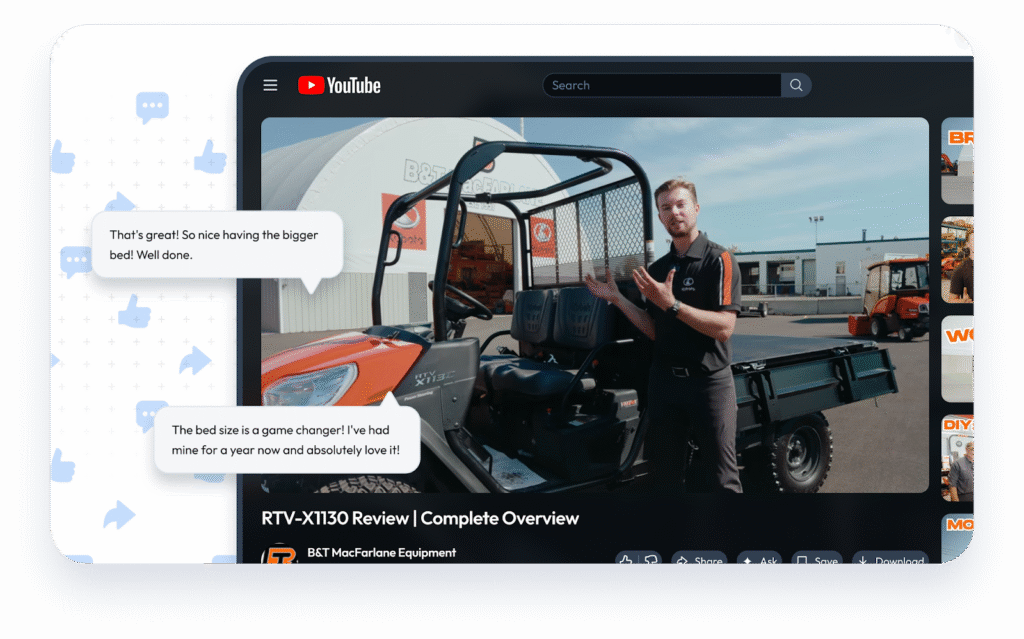Click the thumbs-up like button
This screenshot has height=639, width=1024.
pyautogui.click(x=627, y=559)
